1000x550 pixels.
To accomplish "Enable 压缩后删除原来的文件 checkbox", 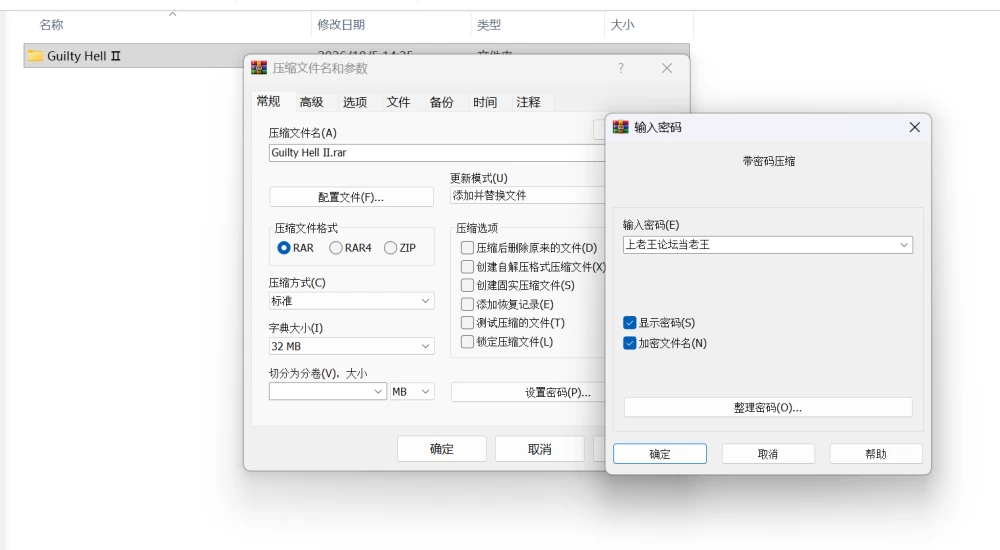I will tap(467, 248).
